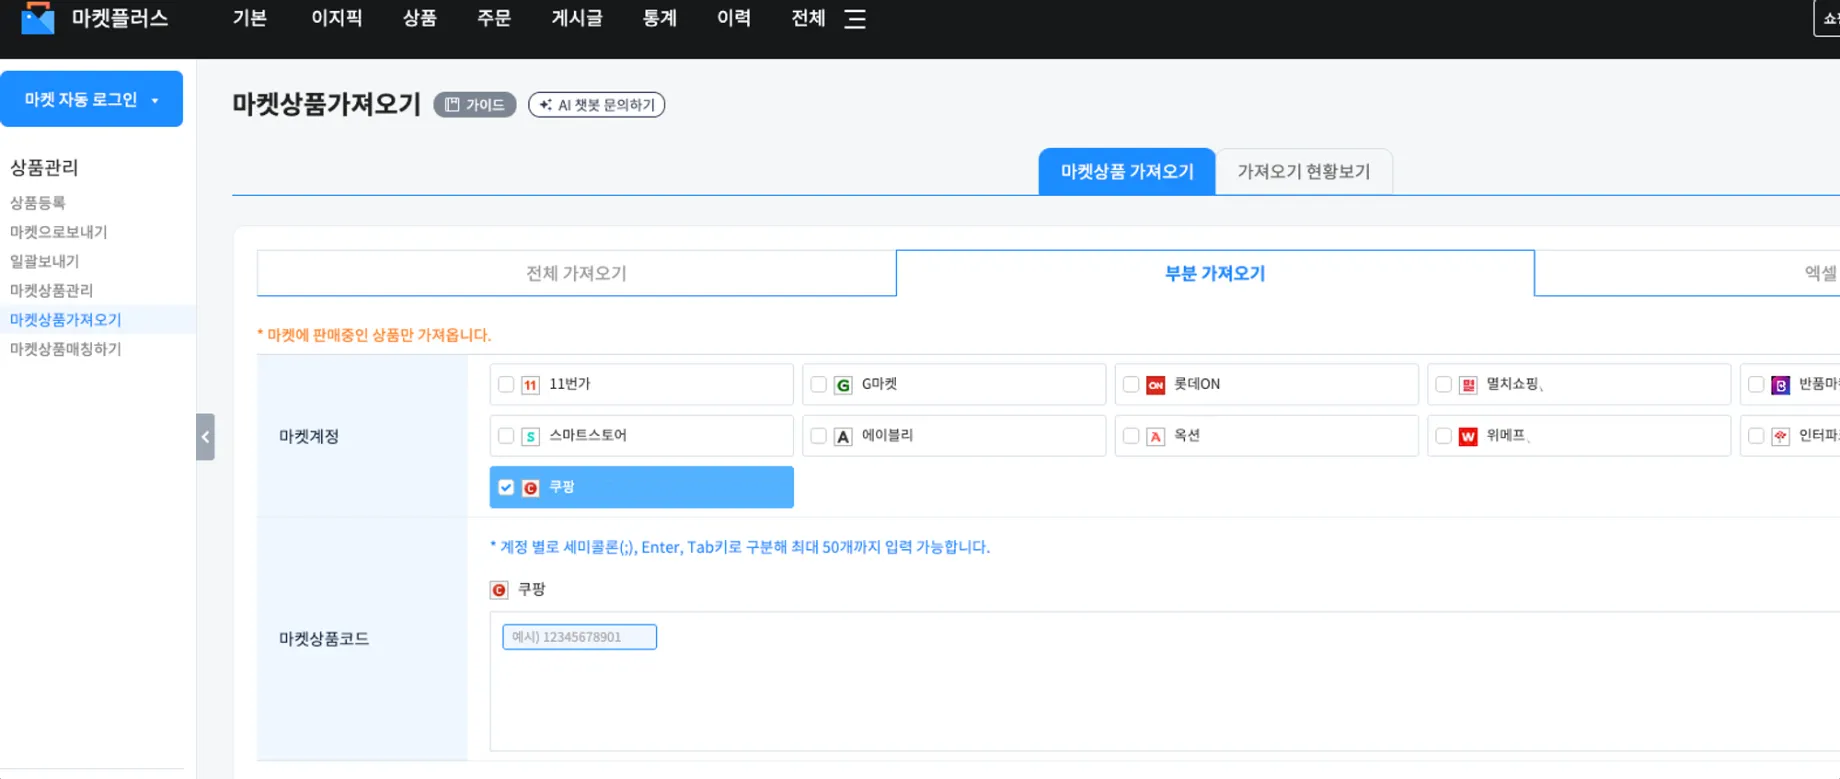Enable the 스마트스토어 checkbox
Image resolution: width=1840 pixels, height=779 pixels.
(x=506, y=436)
